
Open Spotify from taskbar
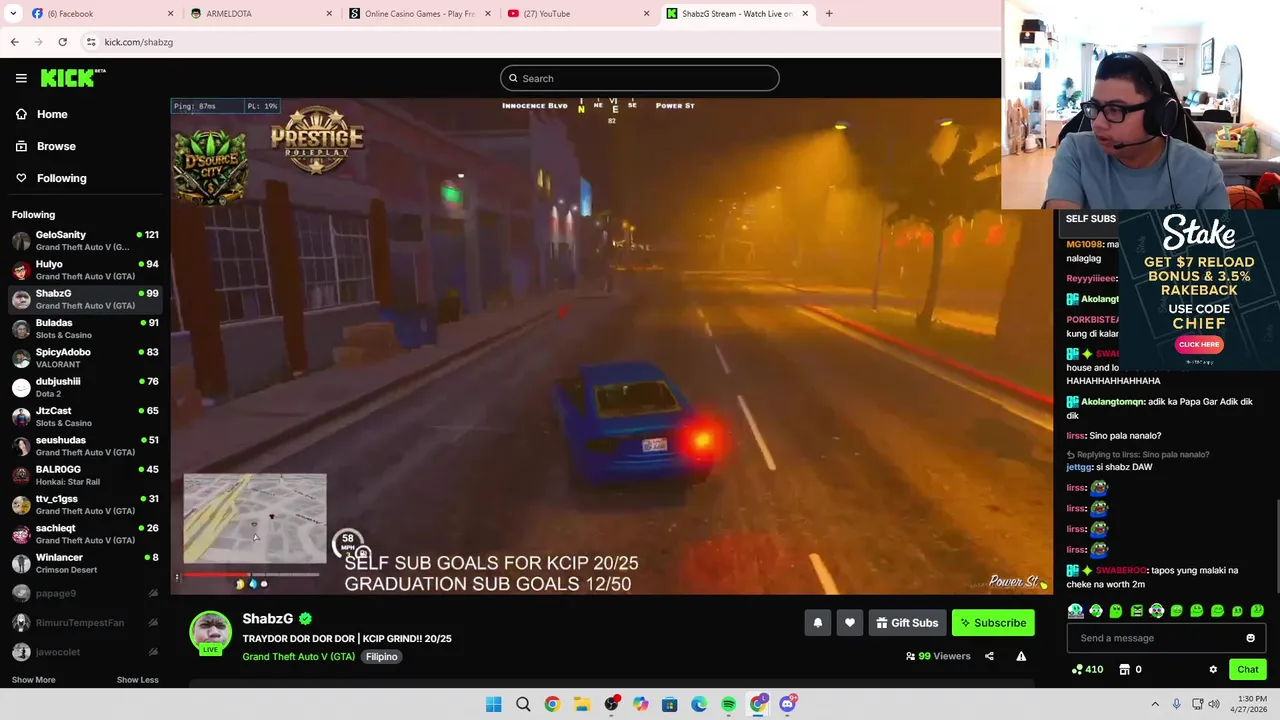[x=728, y=705]
